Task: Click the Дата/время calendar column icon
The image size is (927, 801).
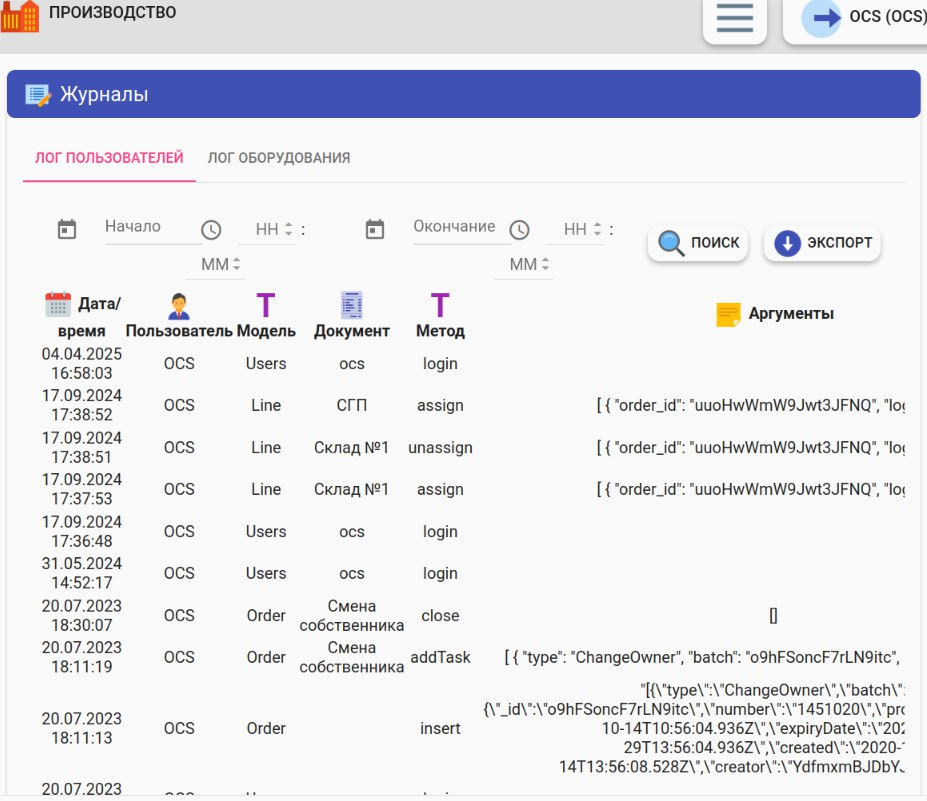Action: [x=58, y=304]
